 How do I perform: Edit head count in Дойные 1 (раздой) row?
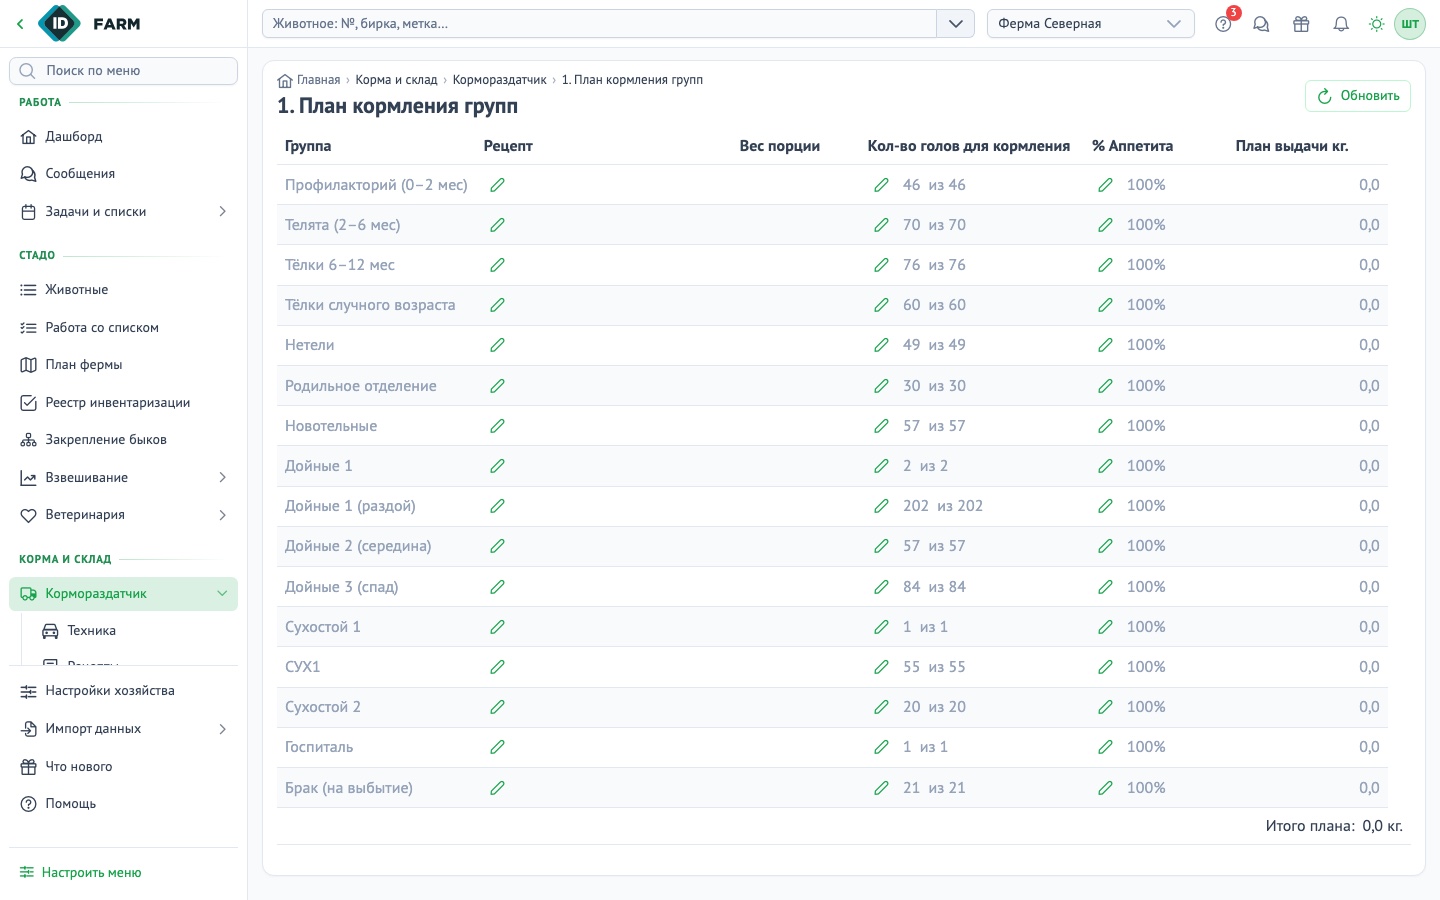881,506
